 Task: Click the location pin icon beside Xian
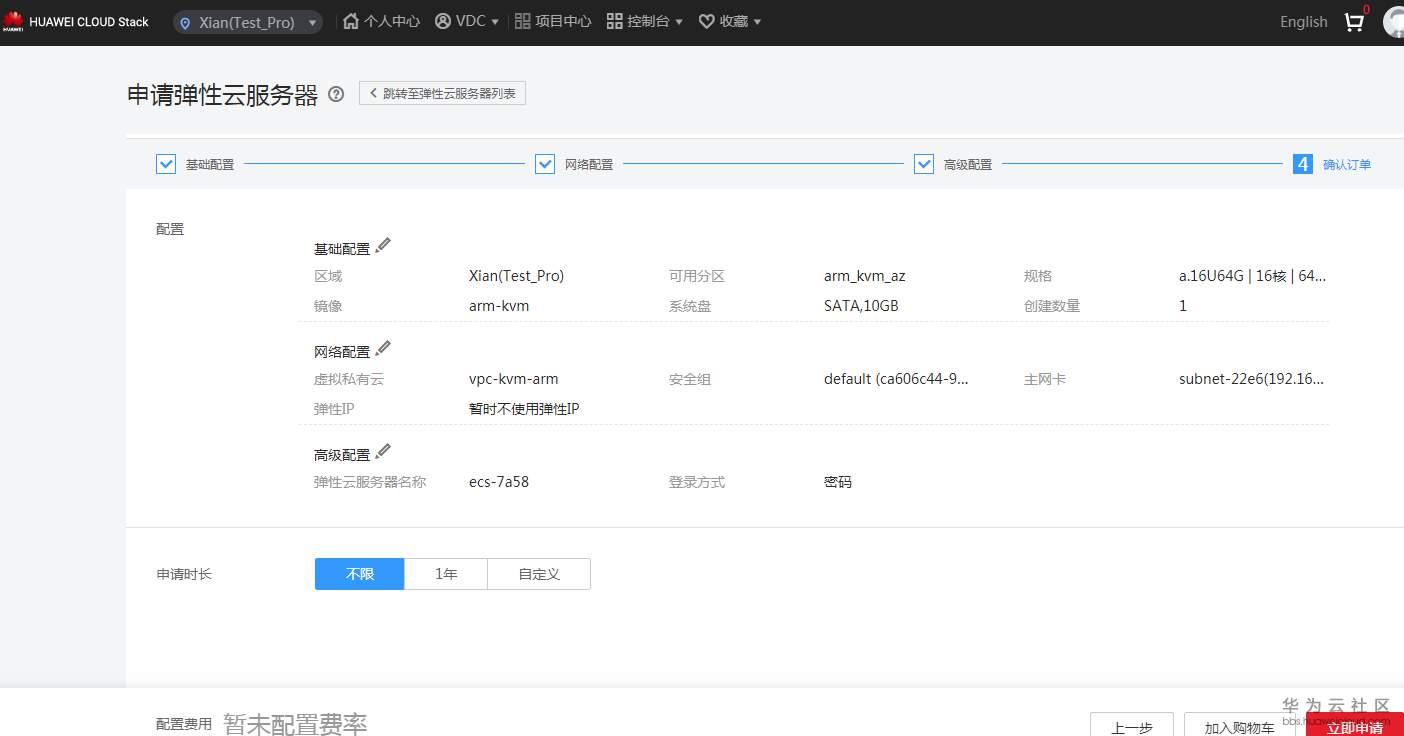point(185,23)
